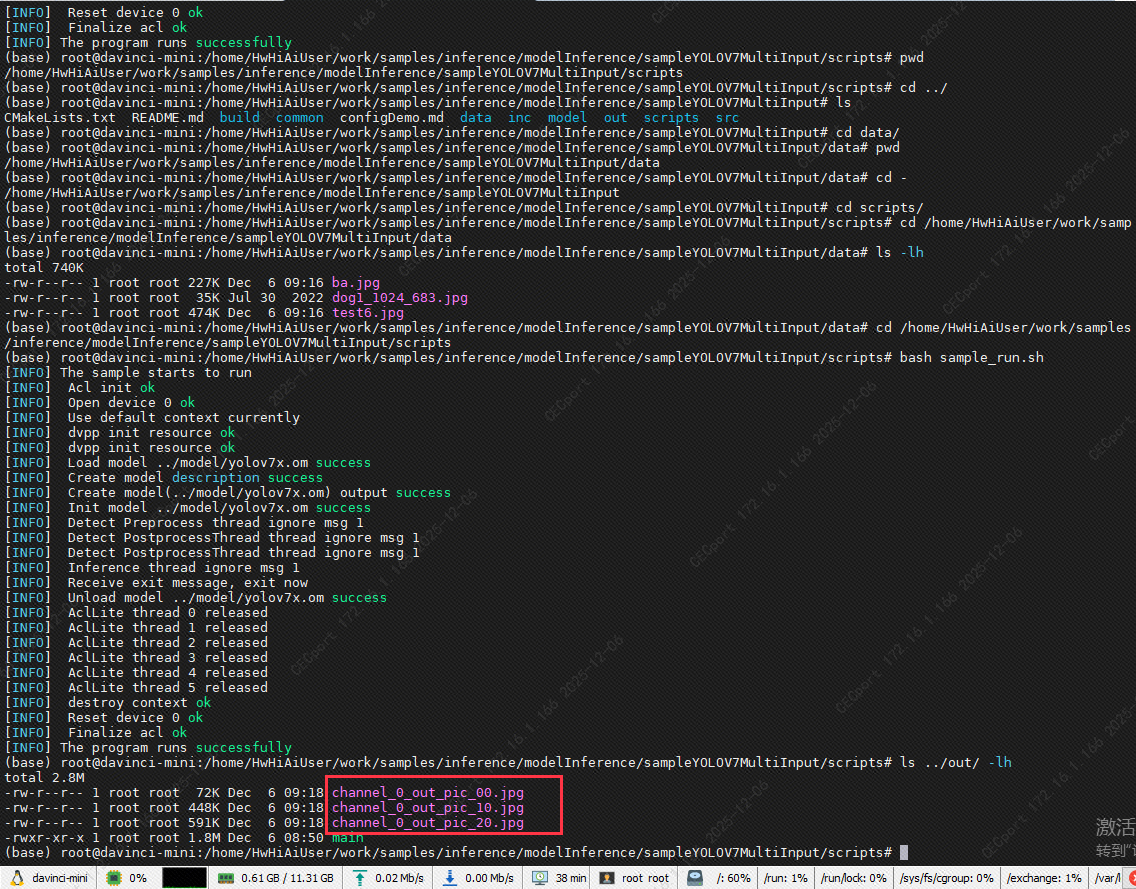Click the 227K size of ba.jpg
This screenshot has width=1136, height=889.
204,283
